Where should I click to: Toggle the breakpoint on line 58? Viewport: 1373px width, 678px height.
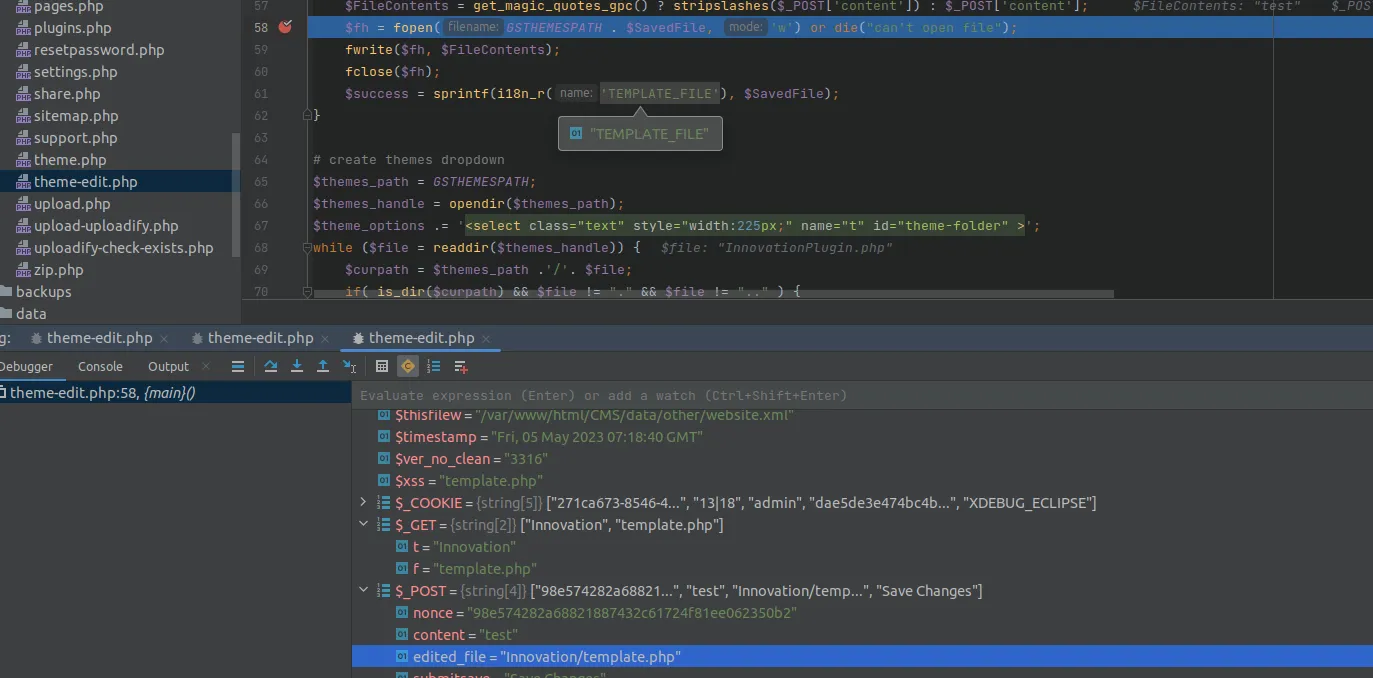pos(284,27)
